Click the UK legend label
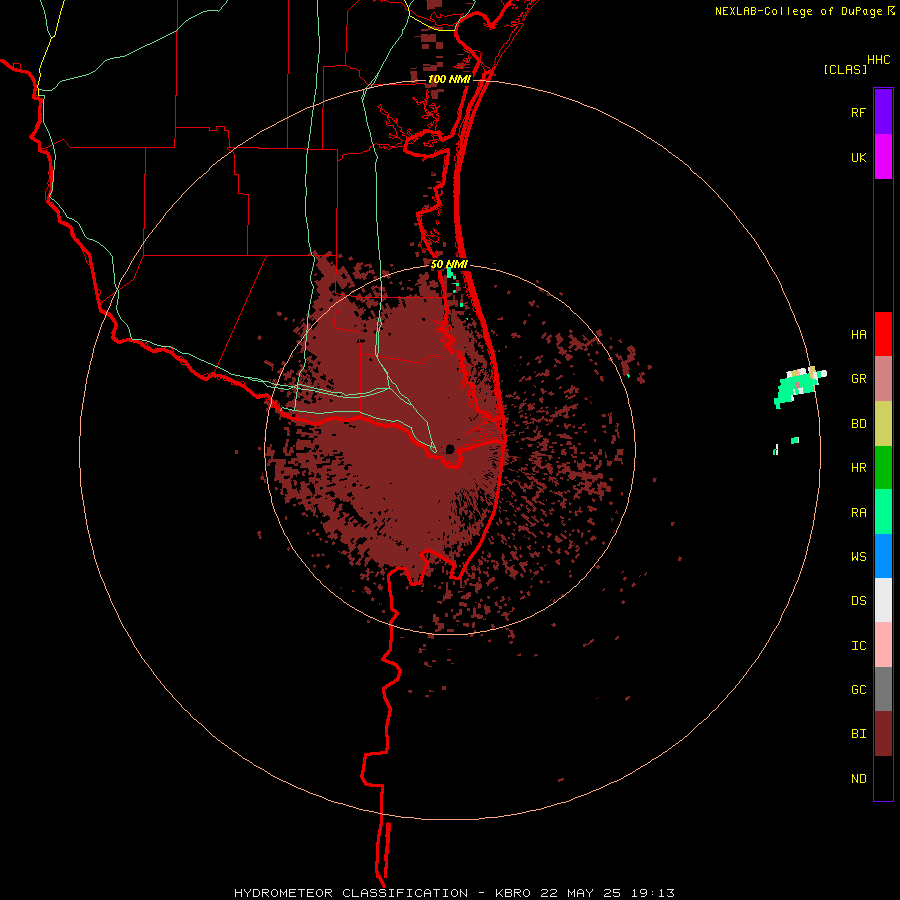The image size is (900, 900). pyautogui.click(x=858, y=157)
